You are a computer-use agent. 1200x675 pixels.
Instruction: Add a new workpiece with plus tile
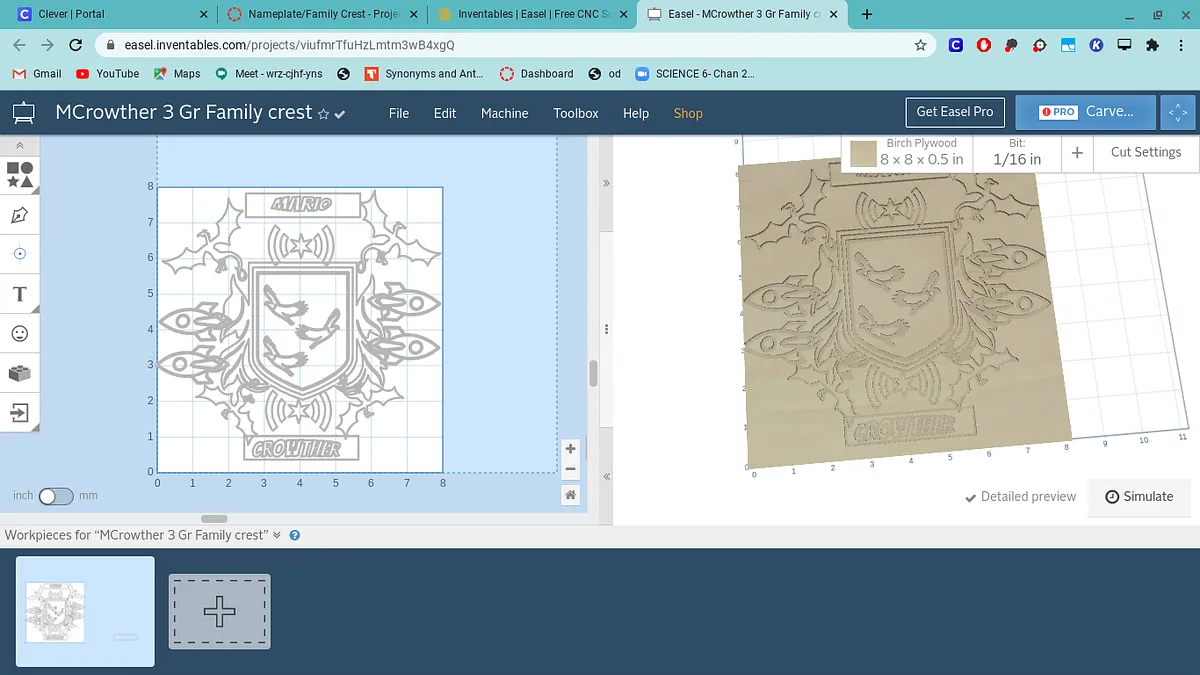[x=219, y=611]
